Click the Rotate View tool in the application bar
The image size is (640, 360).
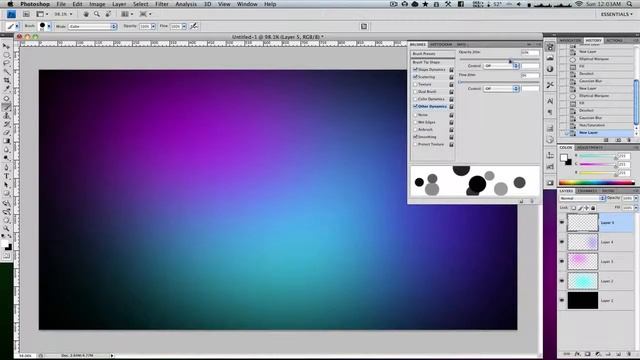(x=108, y=14)
